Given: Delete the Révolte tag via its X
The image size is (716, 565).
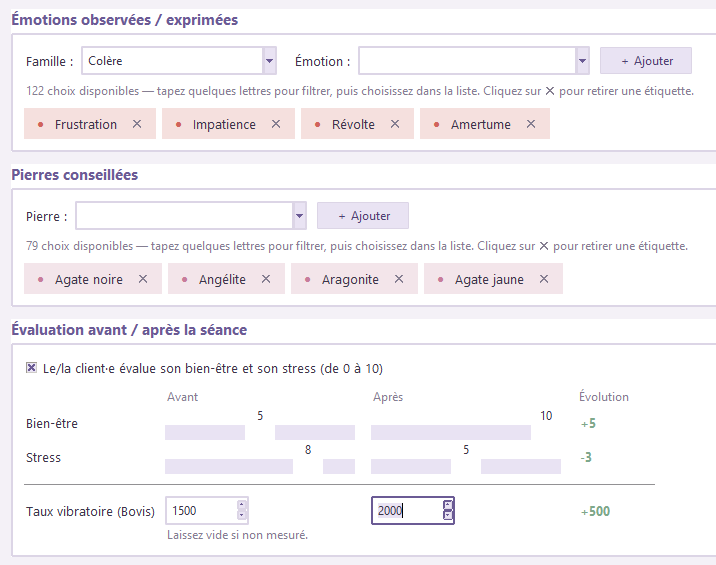Looking at the screenshot, I should pos(395,124).
